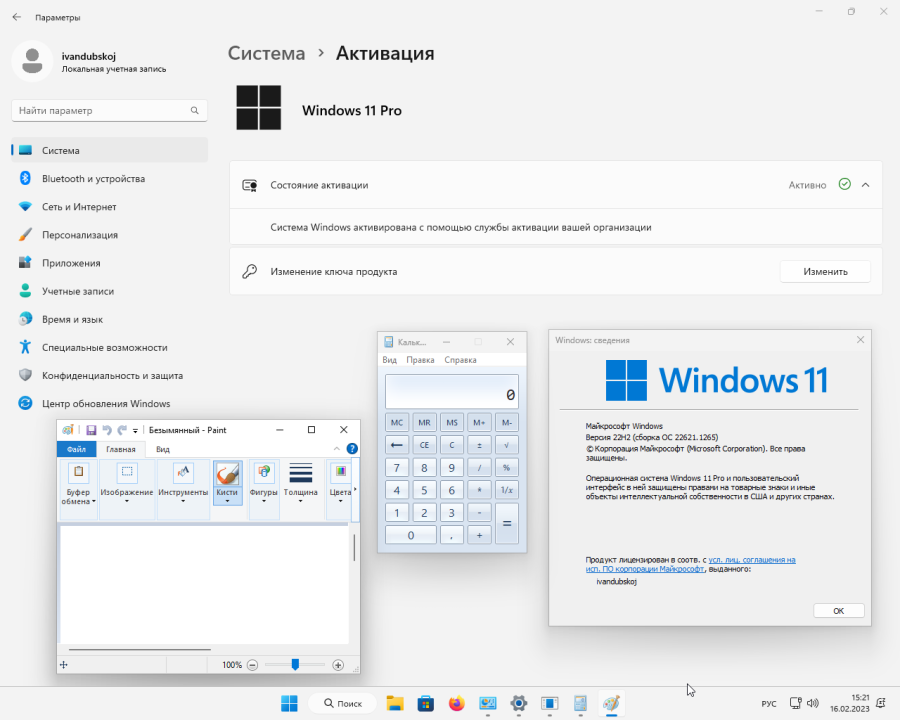Screen dimensions: 900x720
Task: Undo last action in Paint
Action: coord(107,430)
